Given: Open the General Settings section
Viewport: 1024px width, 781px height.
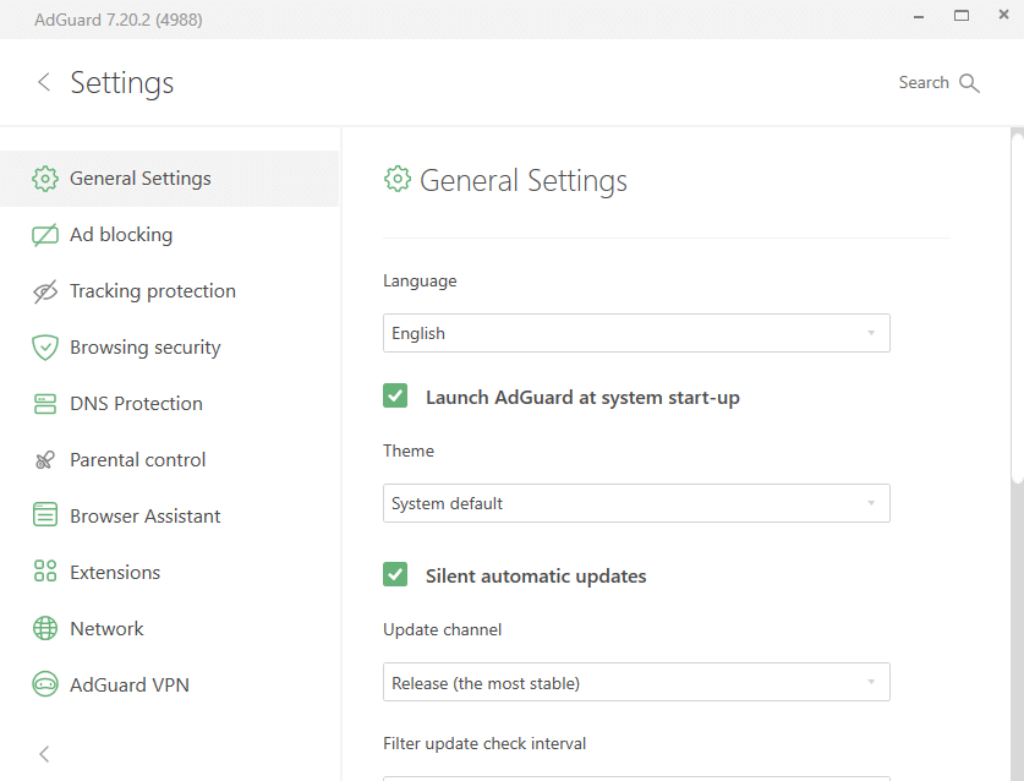Looking at the screenshot, I should pos(169,178).
